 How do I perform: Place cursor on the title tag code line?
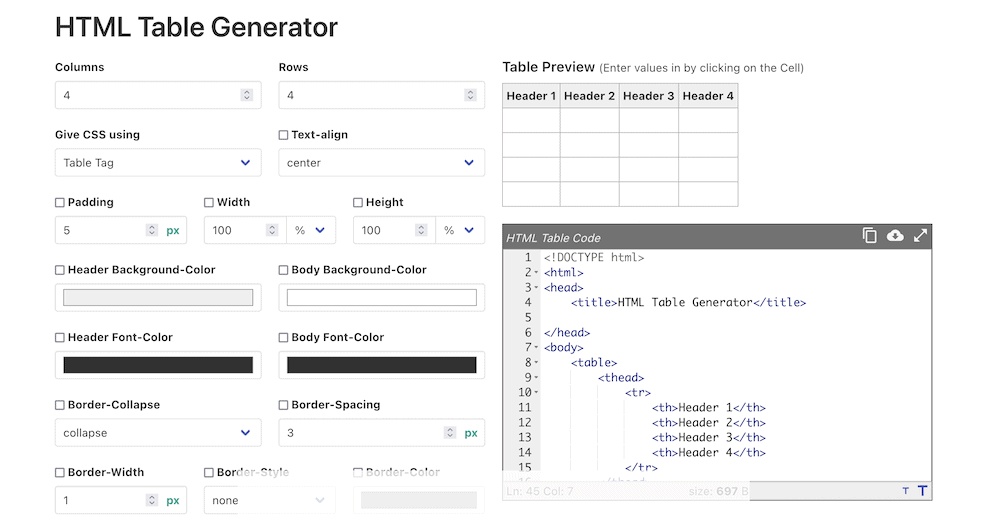pos(688,302)
